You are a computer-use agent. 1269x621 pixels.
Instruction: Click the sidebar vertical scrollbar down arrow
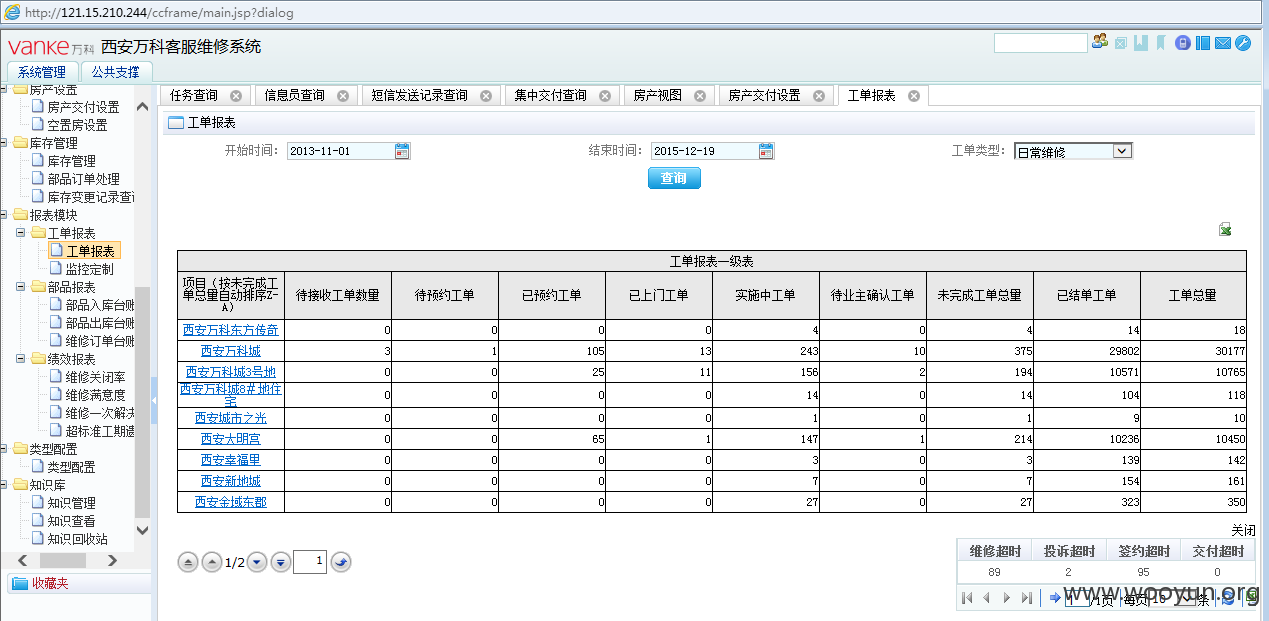click(x=142, y=531)
